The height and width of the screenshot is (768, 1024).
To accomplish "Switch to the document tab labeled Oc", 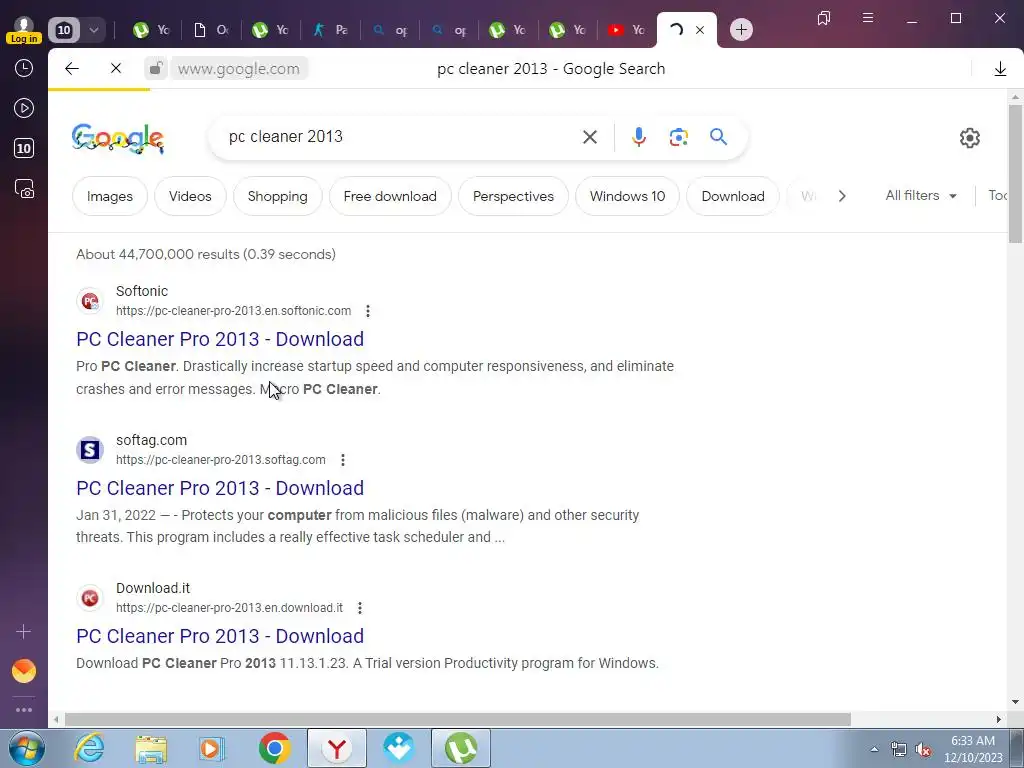I will [211, 30].
